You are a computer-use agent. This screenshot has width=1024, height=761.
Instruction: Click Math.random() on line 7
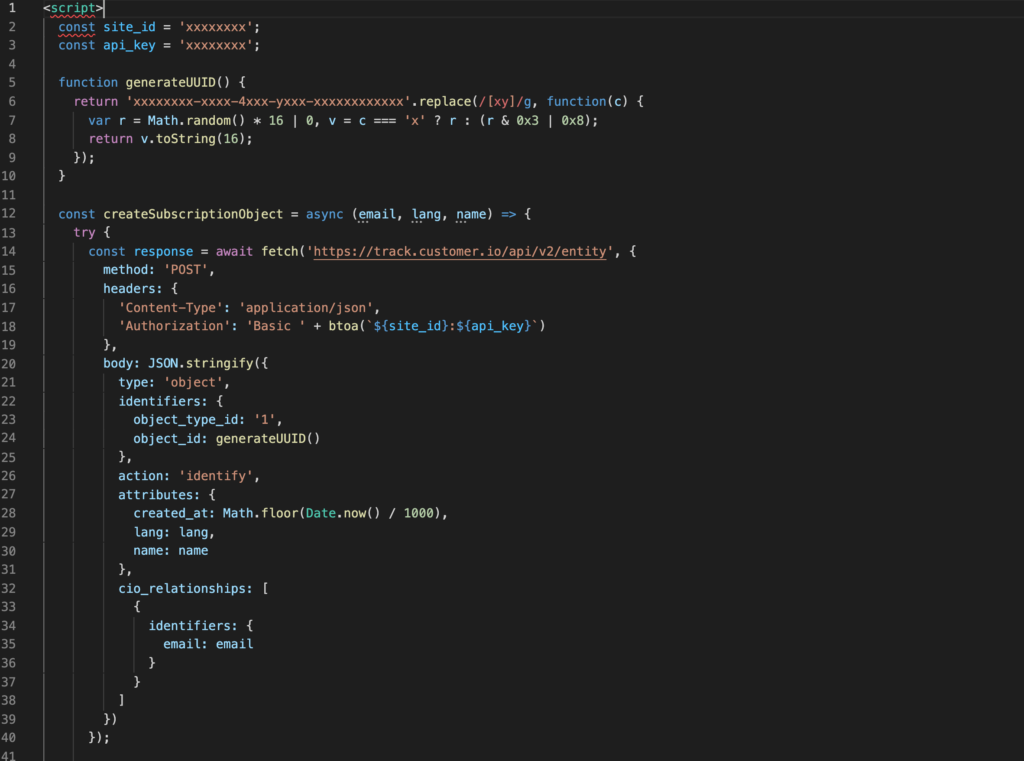[196, 121]
